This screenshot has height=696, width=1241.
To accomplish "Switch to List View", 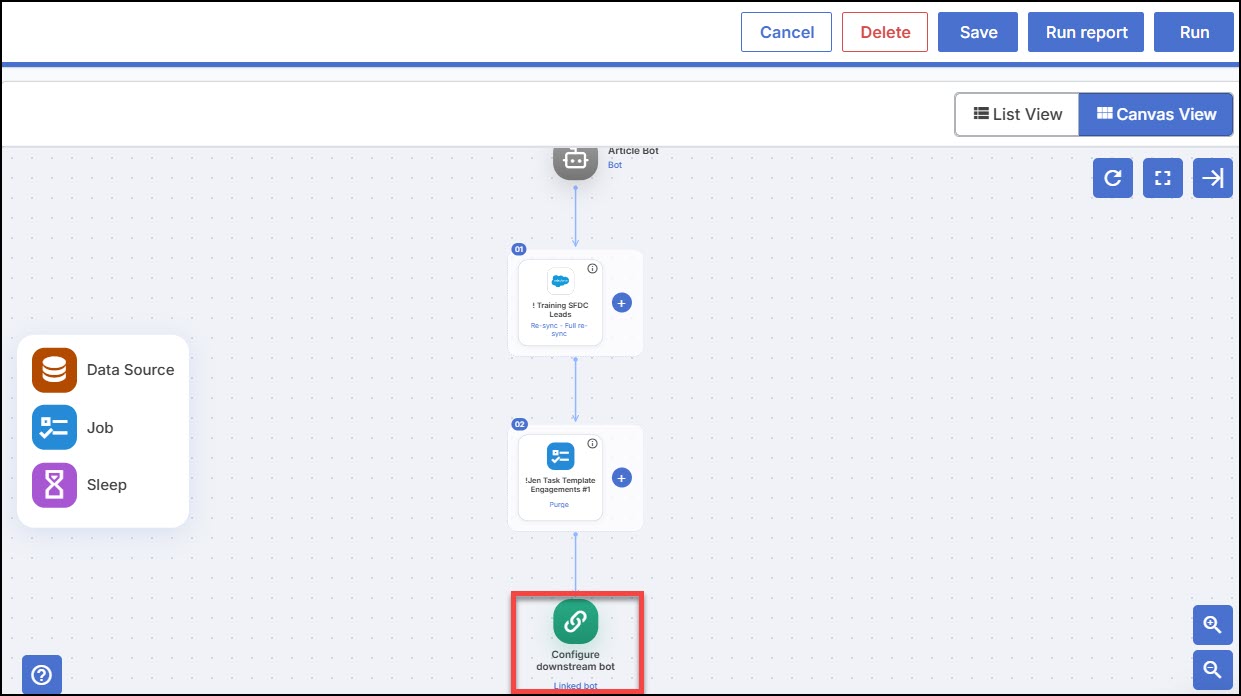I will tap(1017, 114).
